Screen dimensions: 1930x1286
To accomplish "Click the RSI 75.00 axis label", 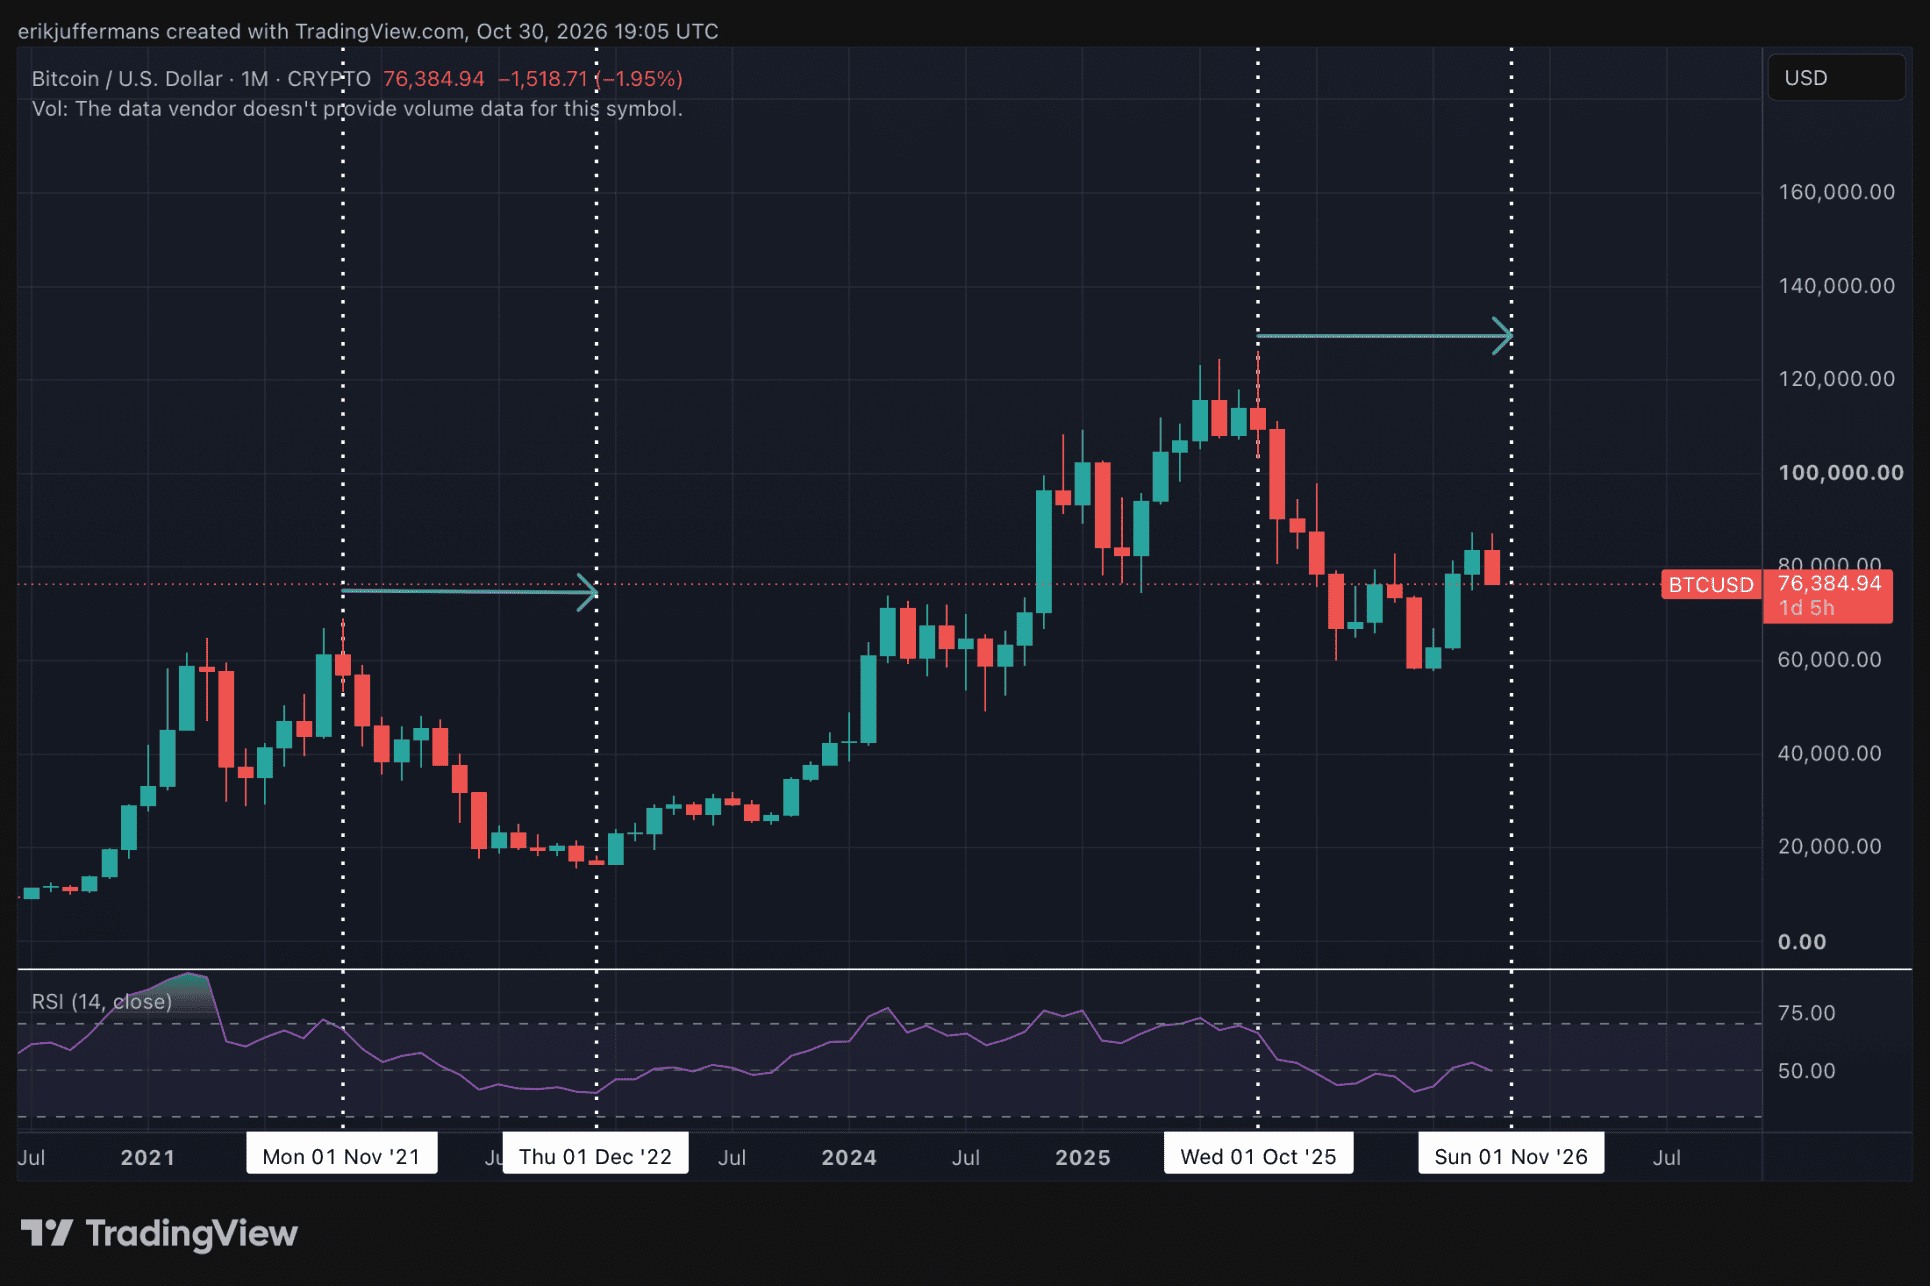I will pyautogui.click(x=1806, y=1013).
